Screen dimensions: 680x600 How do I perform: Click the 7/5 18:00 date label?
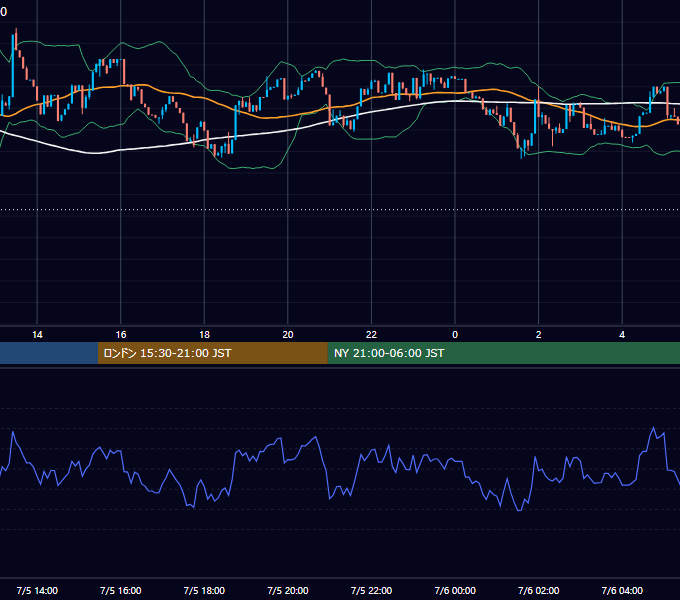pyautogui.click(x=204, y=590)
